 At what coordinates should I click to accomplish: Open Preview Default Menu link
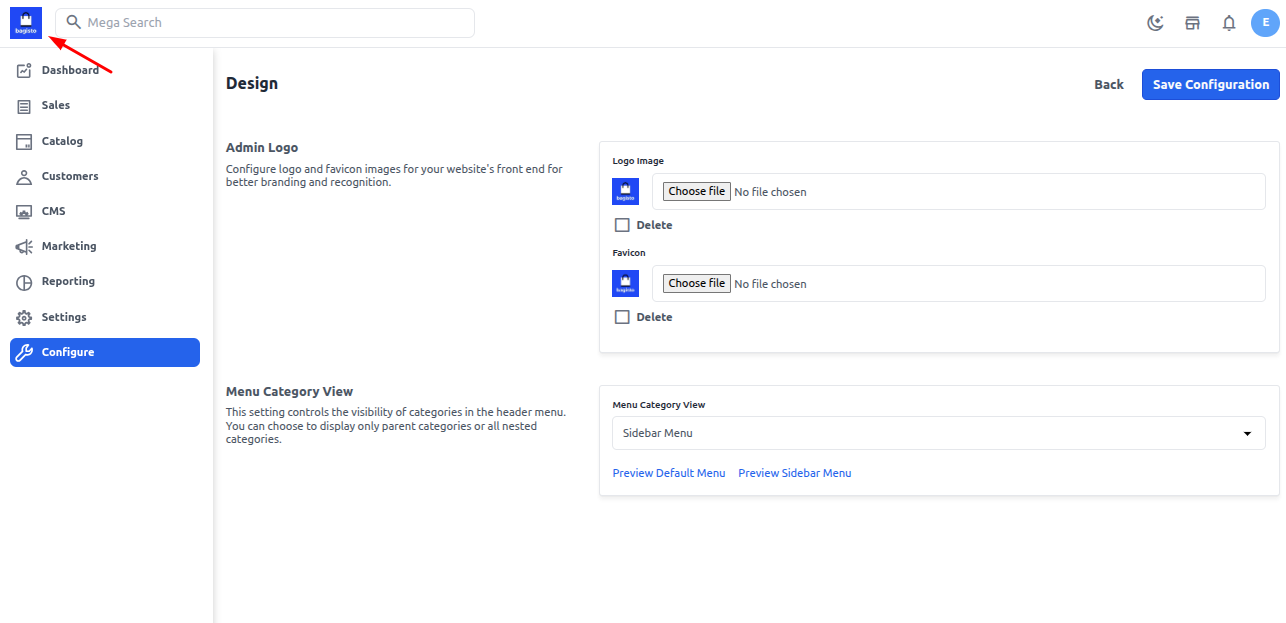click(x=669, y=473)
